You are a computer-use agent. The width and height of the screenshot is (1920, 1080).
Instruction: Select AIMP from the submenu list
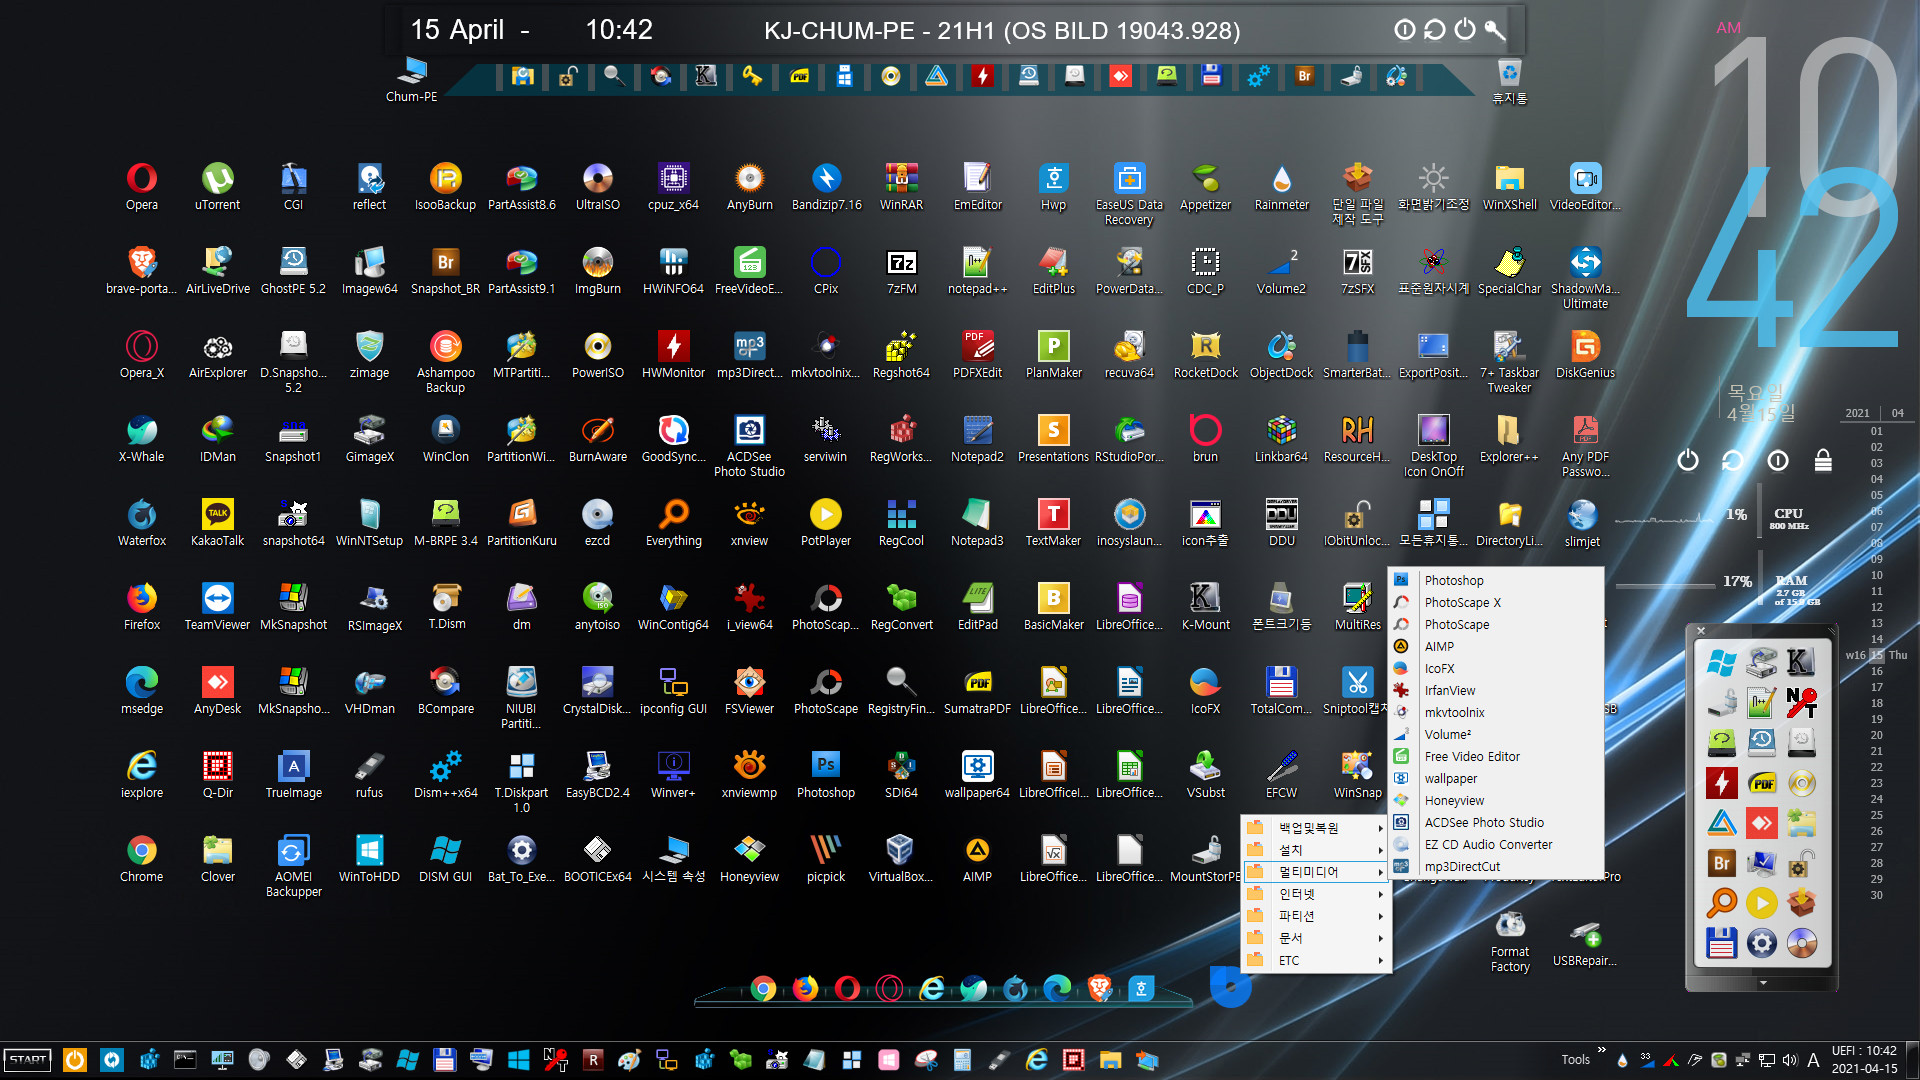(x=1497, y=646)
